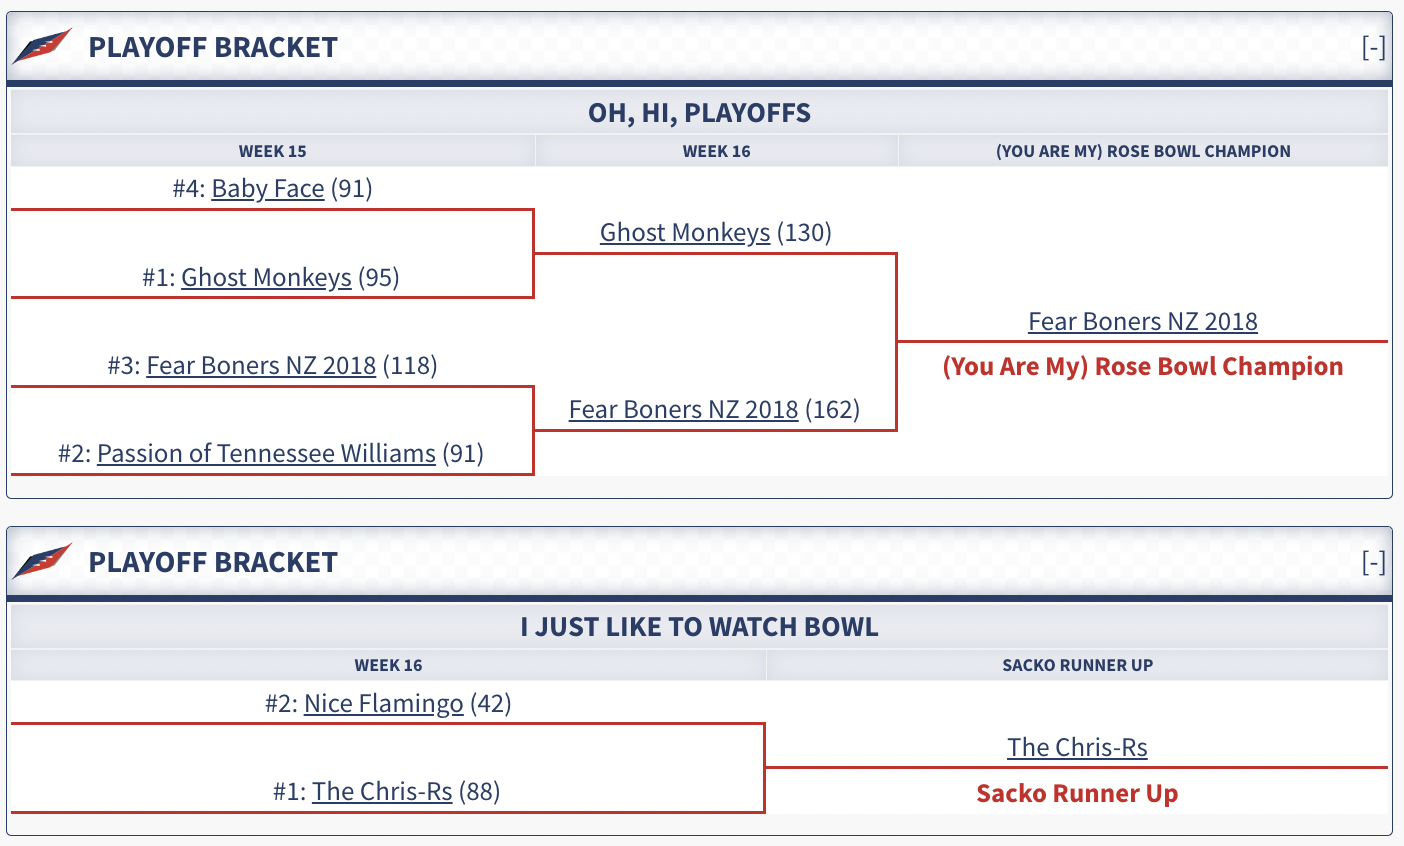Open #1 seed Ghost Monkeys link in Week 15
This screenshot has height=846, width=1404.
[266, 277]
